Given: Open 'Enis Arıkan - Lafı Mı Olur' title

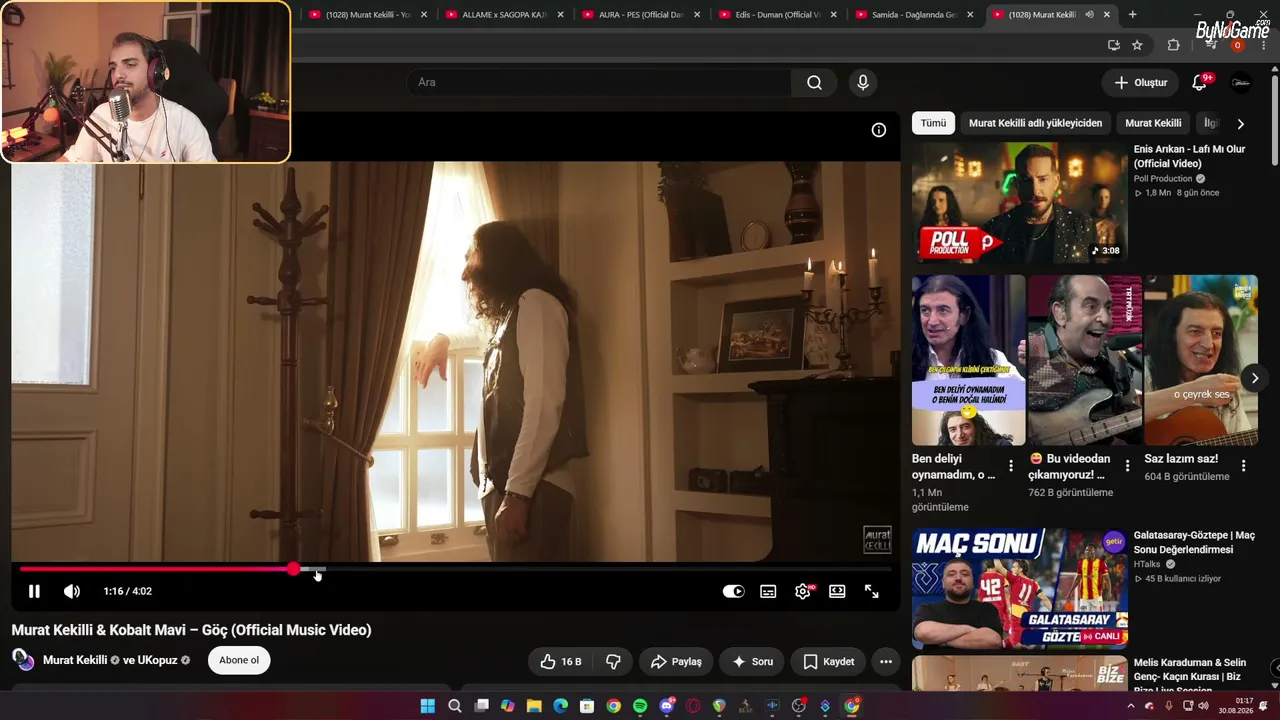Looking at the screenshot, I should 1189,156.
